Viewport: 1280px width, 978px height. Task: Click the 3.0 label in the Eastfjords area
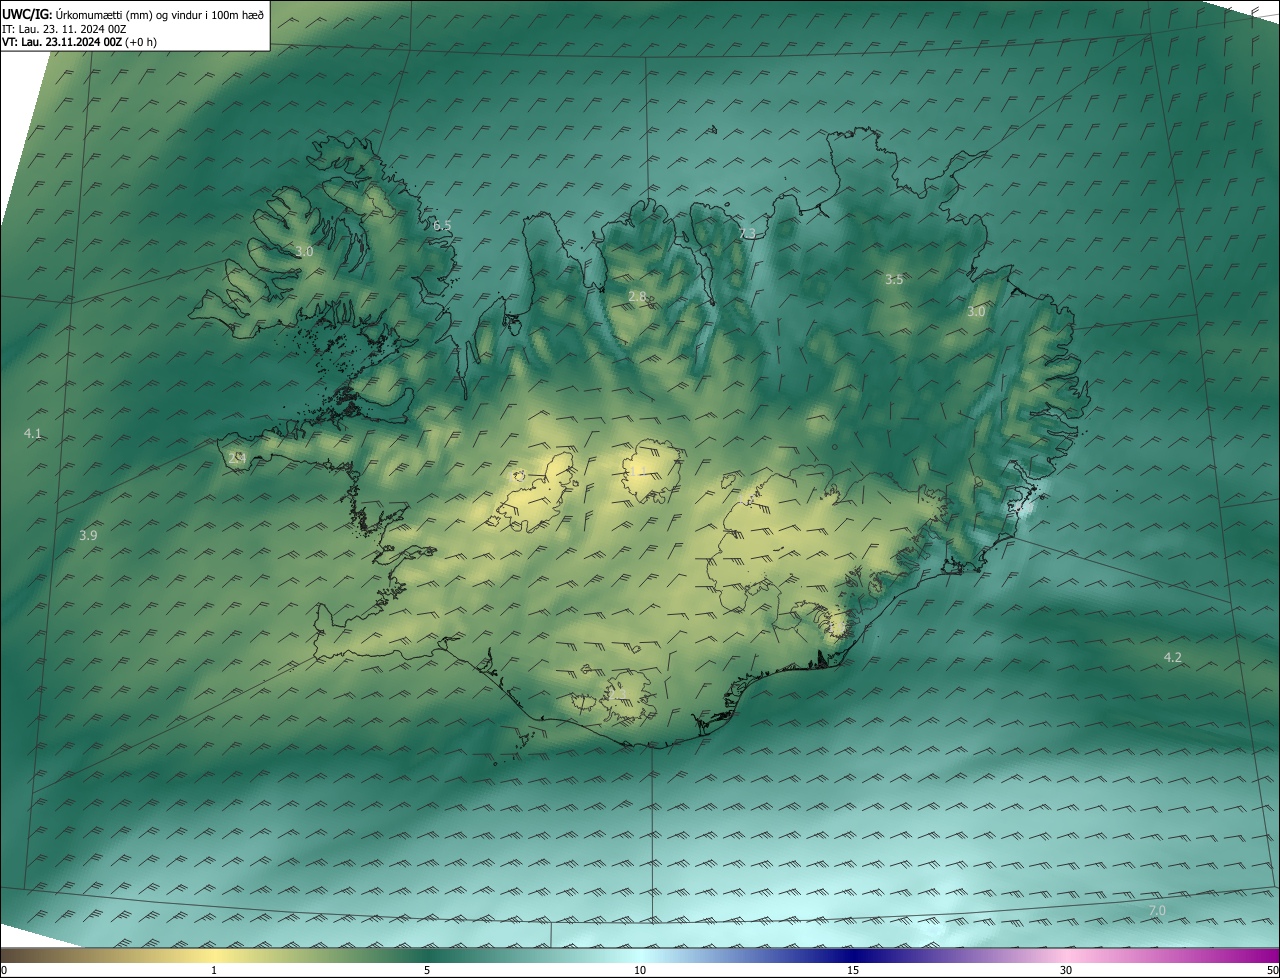(x=976, y=312)
